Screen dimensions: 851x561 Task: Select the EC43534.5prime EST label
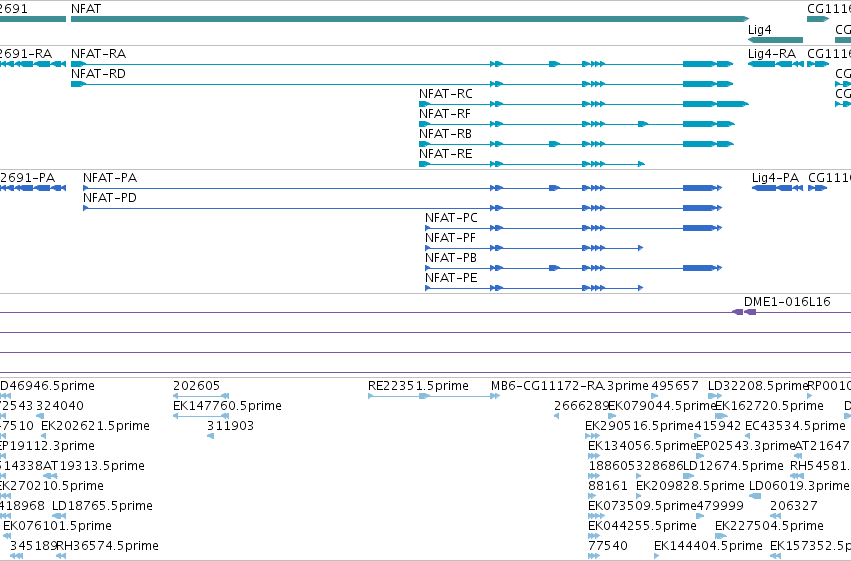pyautogui.click(x=795, y=426)
